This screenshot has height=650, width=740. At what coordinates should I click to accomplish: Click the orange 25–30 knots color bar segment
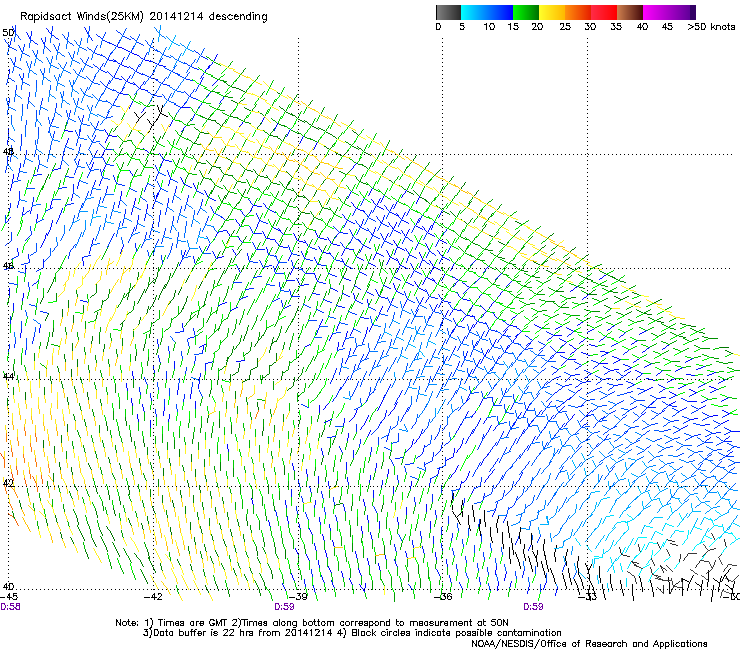[x=578, y=12]
